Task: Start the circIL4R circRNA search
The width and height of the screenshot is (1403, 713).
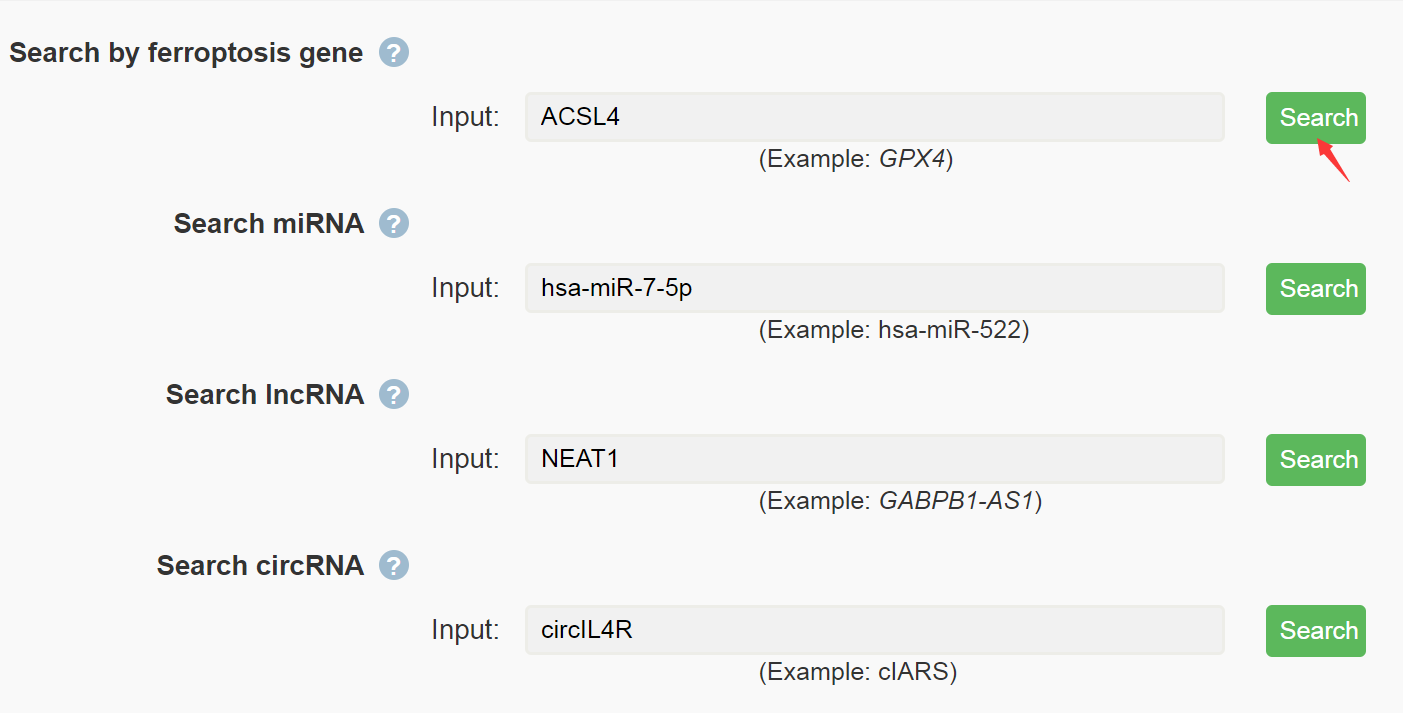Action: click(x=1315, y=631)
